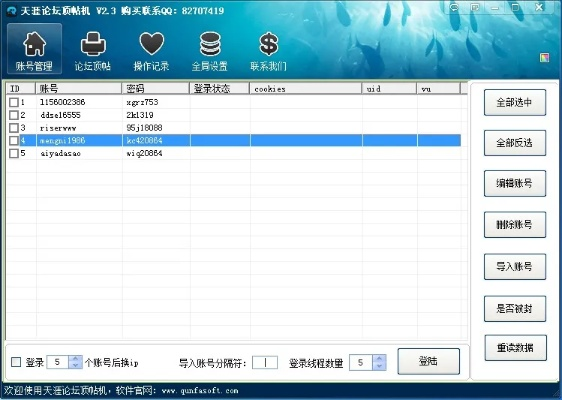Click the cookies column header
Image resolution: width=562 pixels, height=400 pixels.
(x=306, y=89)
